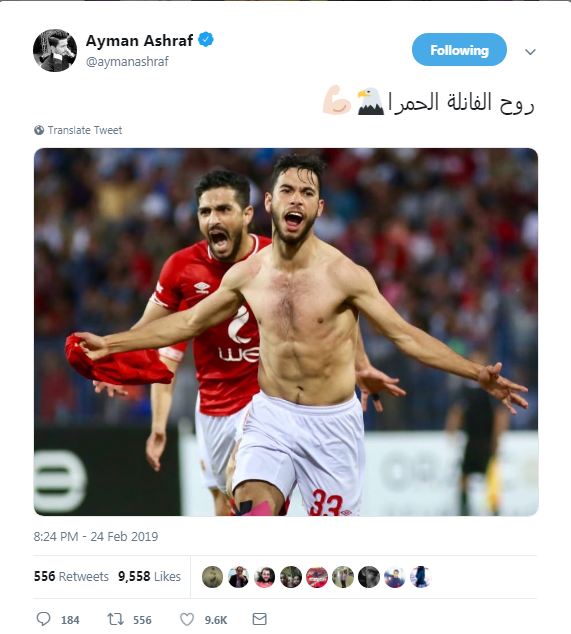The width and height of the screenshot is (571, 634).
Task: Open Ayman Ashraf's profile avatar
Action: (x=55, y=51)
